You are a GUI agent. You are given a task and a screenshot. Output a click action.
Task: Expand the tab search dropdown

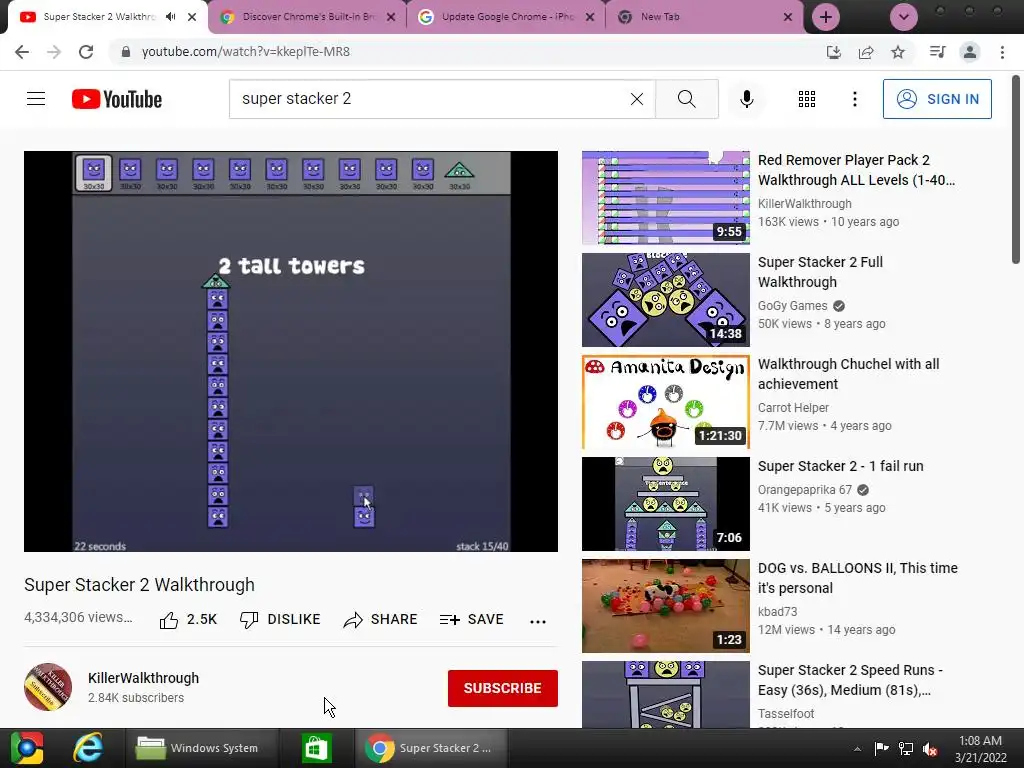904,17
